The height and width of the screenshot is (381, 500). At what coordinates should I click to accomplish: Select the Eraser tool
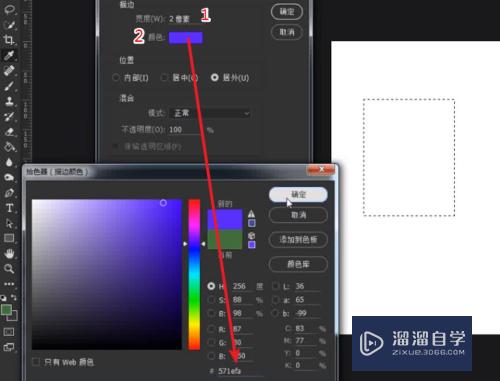(9, 132)
